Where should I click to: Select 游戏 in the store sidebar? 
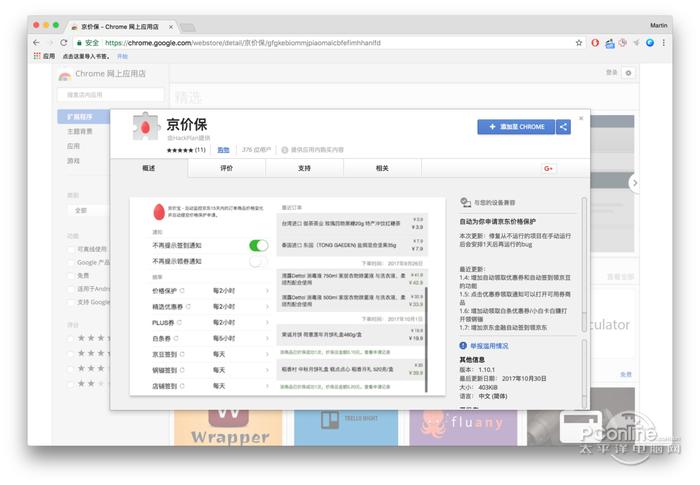point(73,161)
